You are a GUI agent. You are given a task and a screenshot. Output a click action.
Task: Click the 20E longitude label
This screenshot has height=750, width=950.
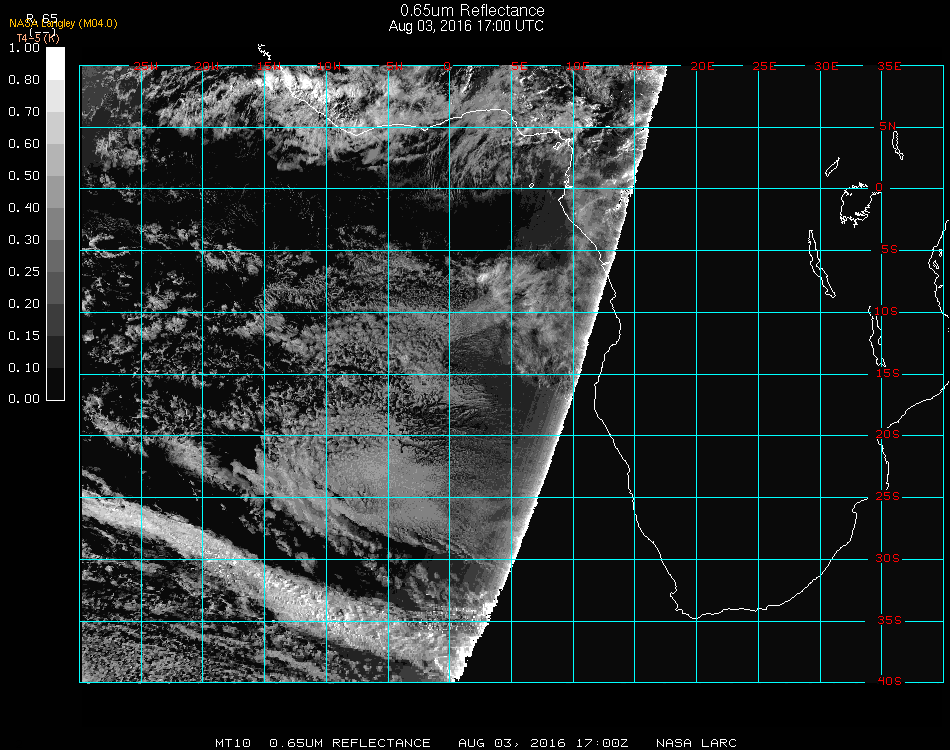tap(702, 66)
